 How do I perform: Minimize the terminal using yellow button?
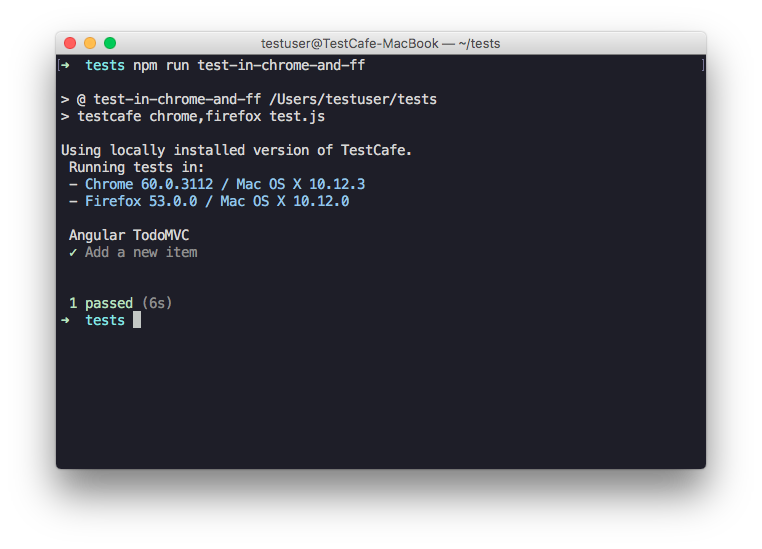(90, 43)
